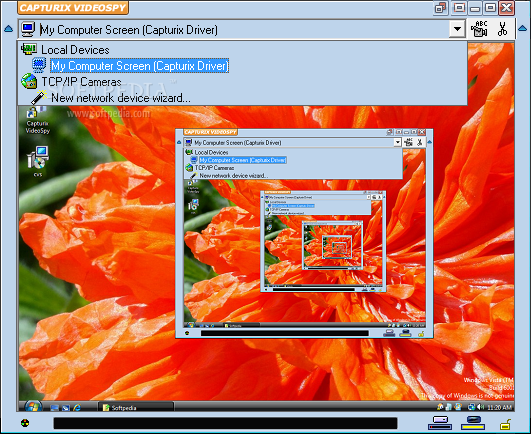
Task: Click the left blue arrow in the nested preview window
Action: click(179, 142)
